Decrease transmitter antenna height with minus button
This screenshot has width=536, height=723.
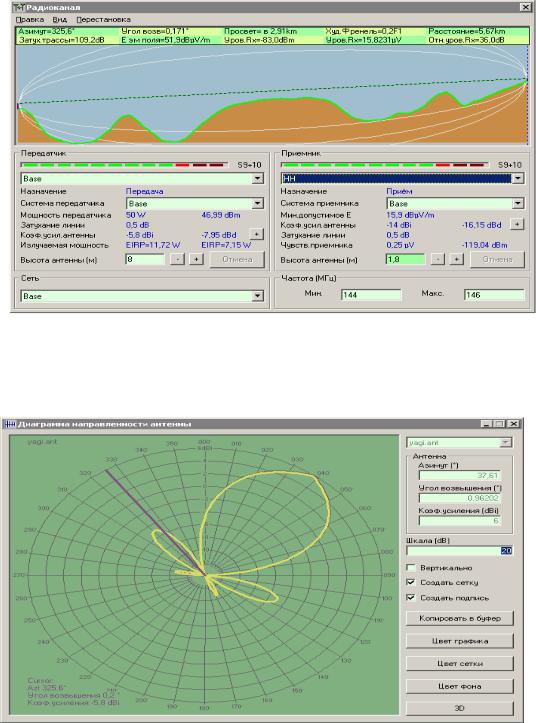tap(177, 259)
